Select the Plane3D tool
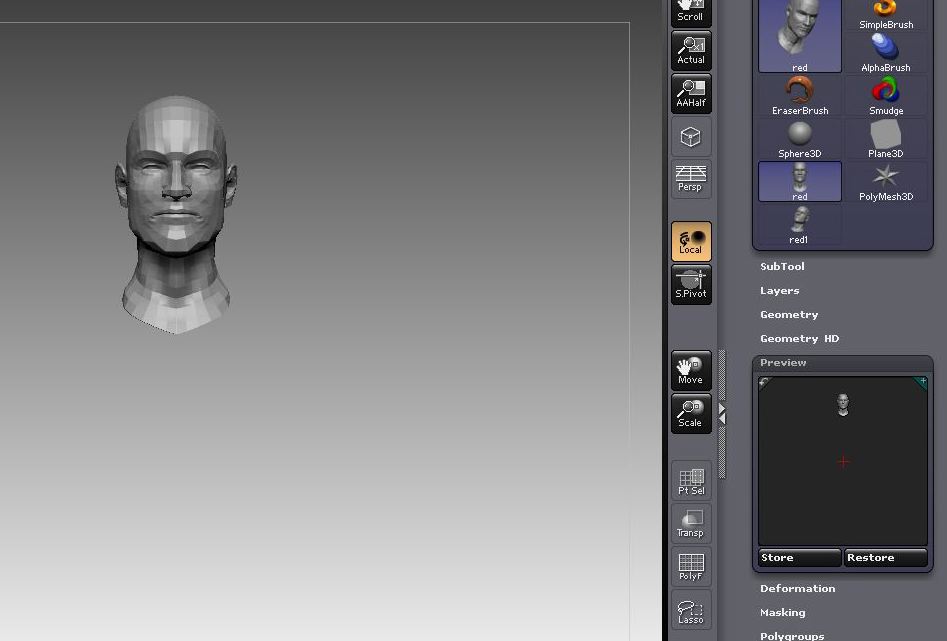 tap(886, 139)
